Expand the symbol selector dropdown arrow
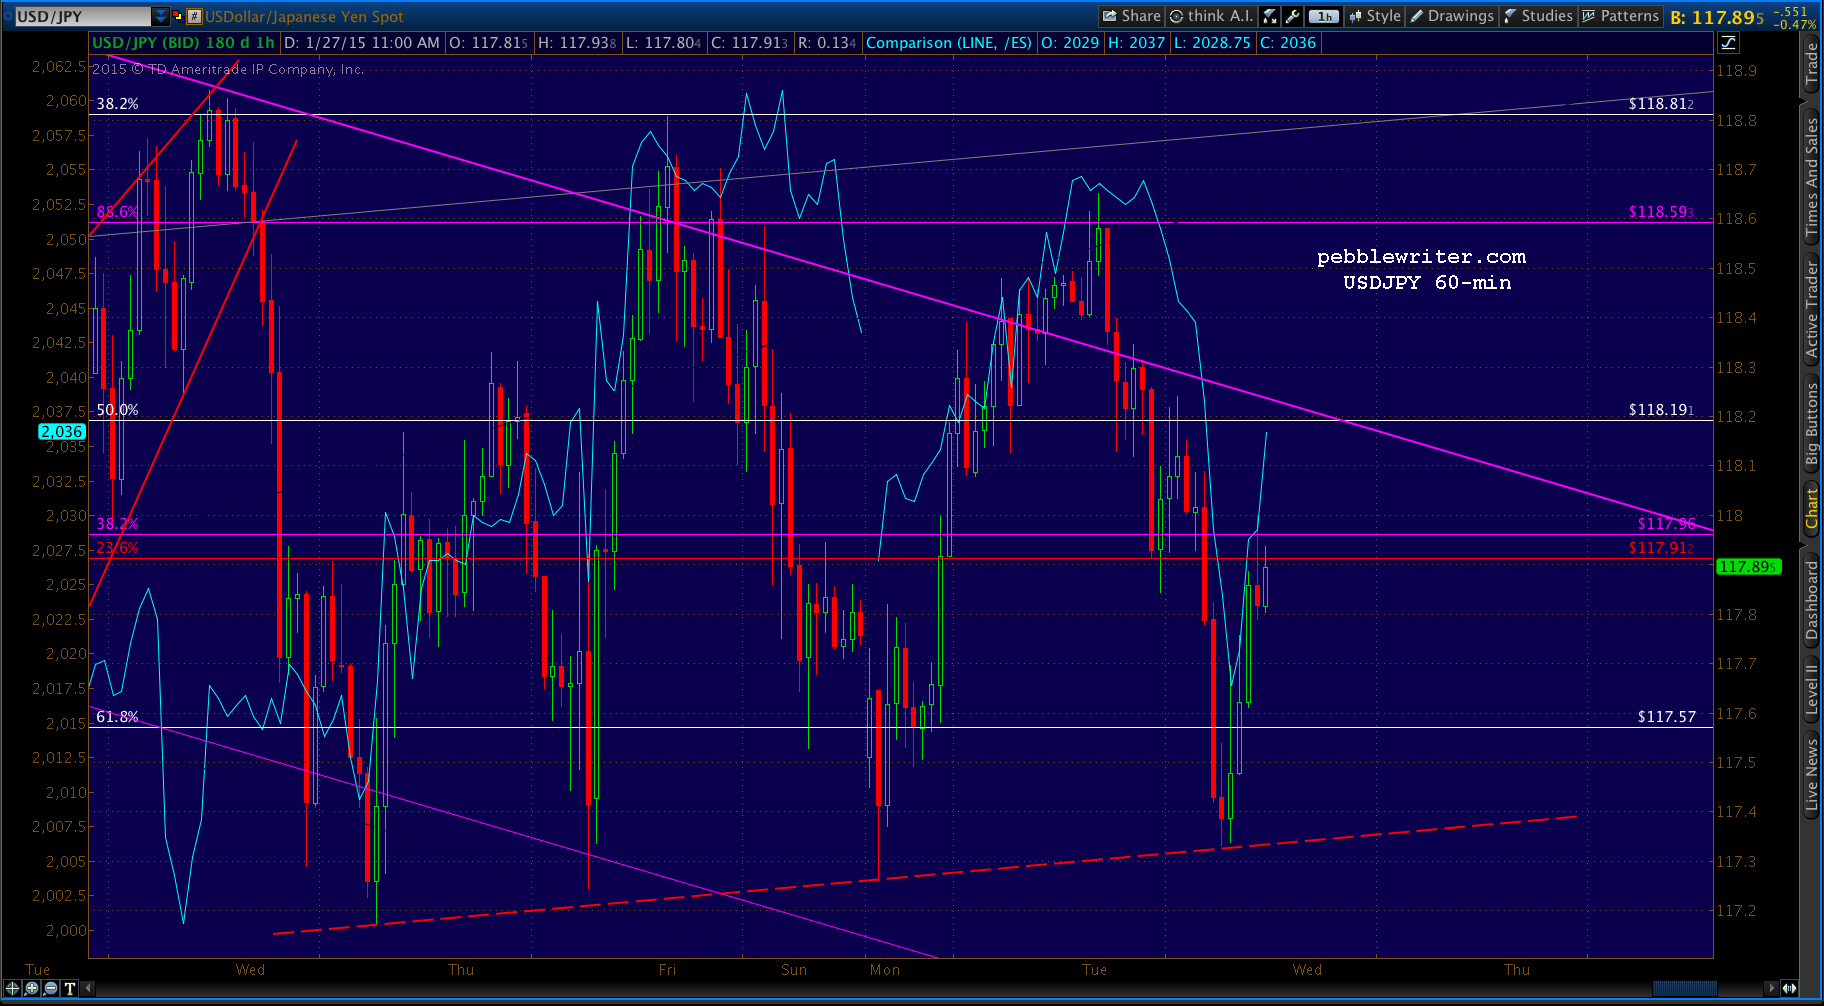The image size is (1824, 1006). point(161,16)
